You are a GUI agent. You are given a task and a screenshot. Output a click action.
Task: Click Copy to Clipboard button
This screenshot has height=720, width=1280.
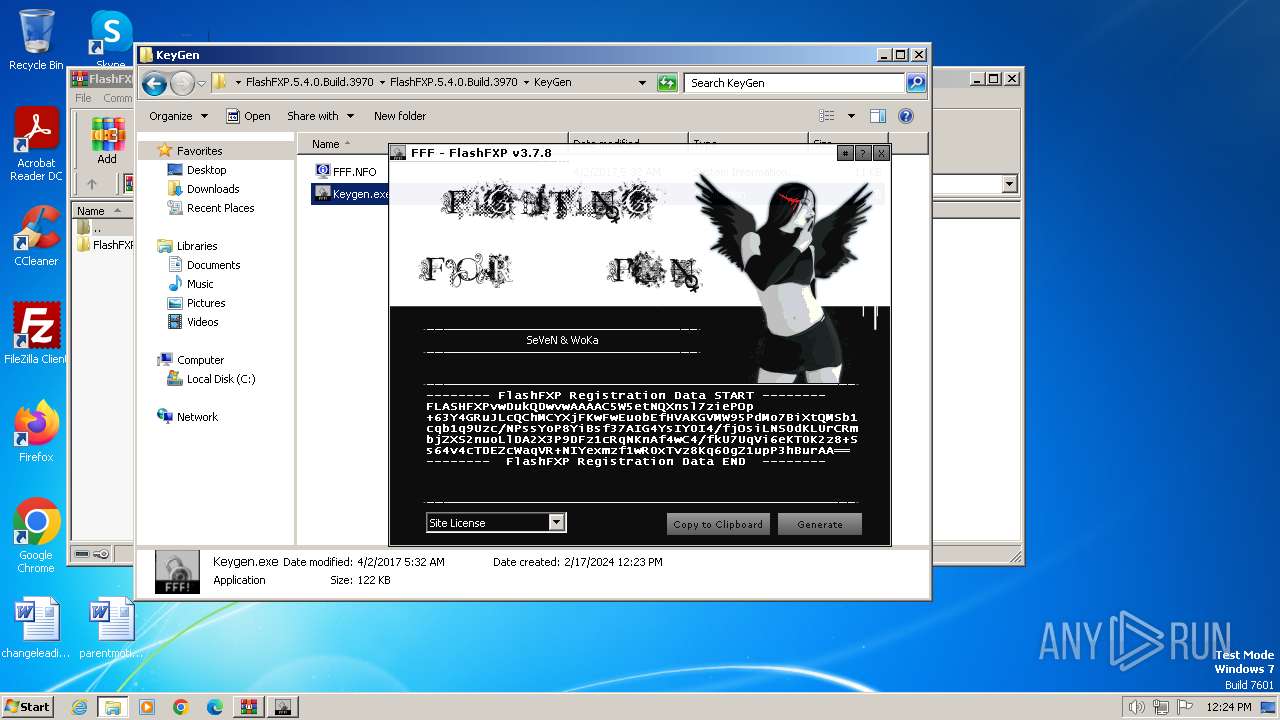tap(718, 524)
